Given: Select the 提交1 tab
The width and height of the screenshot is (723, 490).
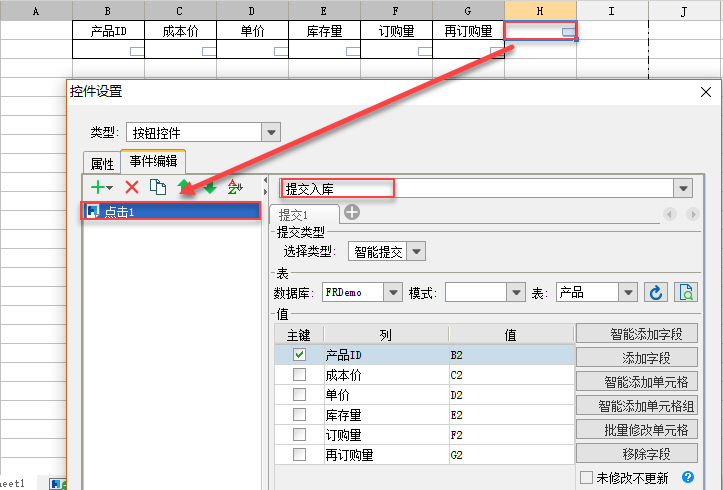Looking at the screenshot, I should tap(304, 215).
